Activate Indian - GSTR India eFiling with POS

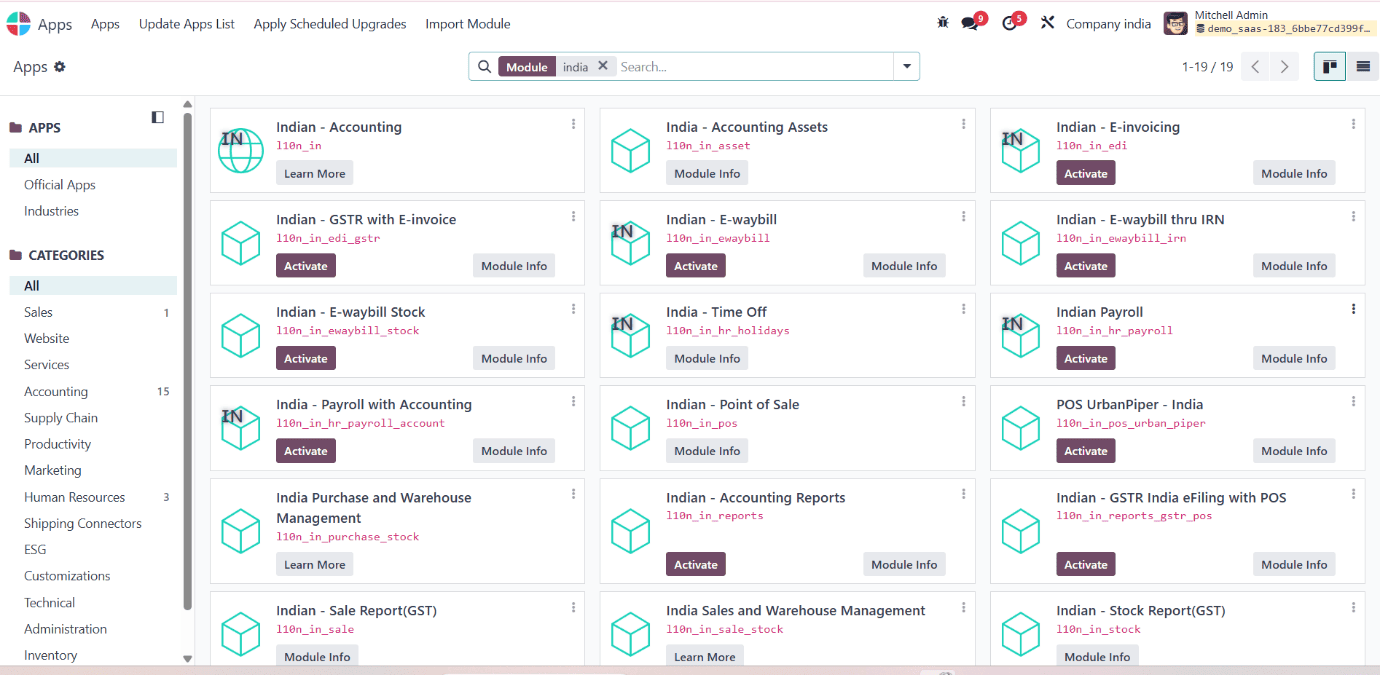(x=1086, y=565)
